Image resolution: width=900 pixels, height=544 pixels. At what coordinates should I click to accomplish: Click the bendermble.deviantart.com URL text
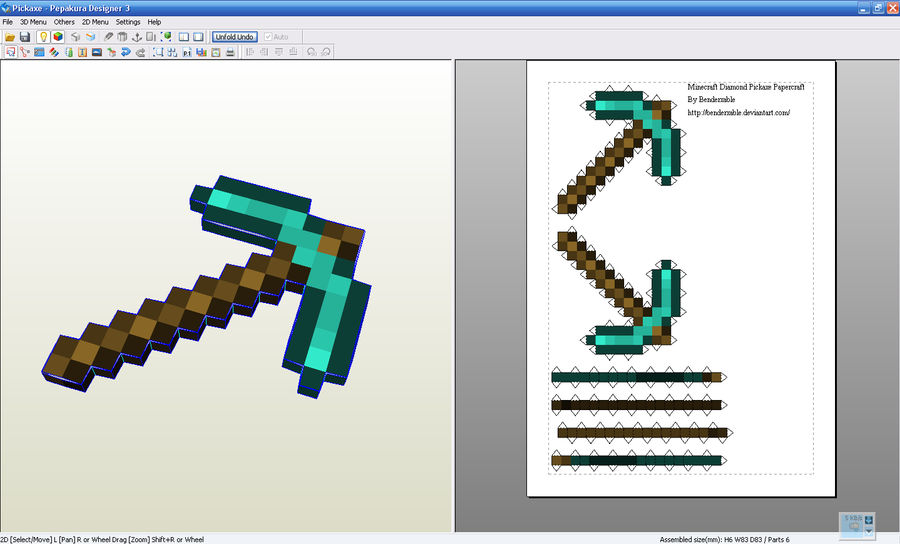[738, 112]
